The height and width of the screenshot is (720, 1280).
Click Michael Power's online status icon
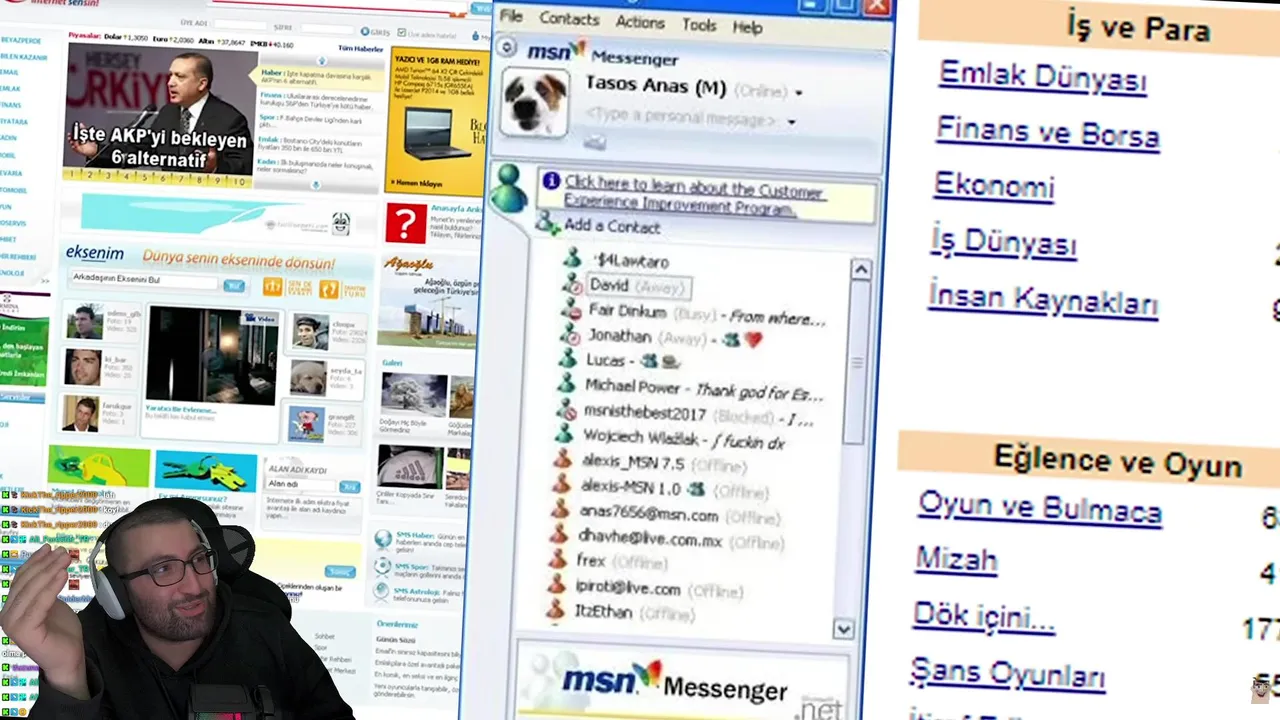point(568,385)
